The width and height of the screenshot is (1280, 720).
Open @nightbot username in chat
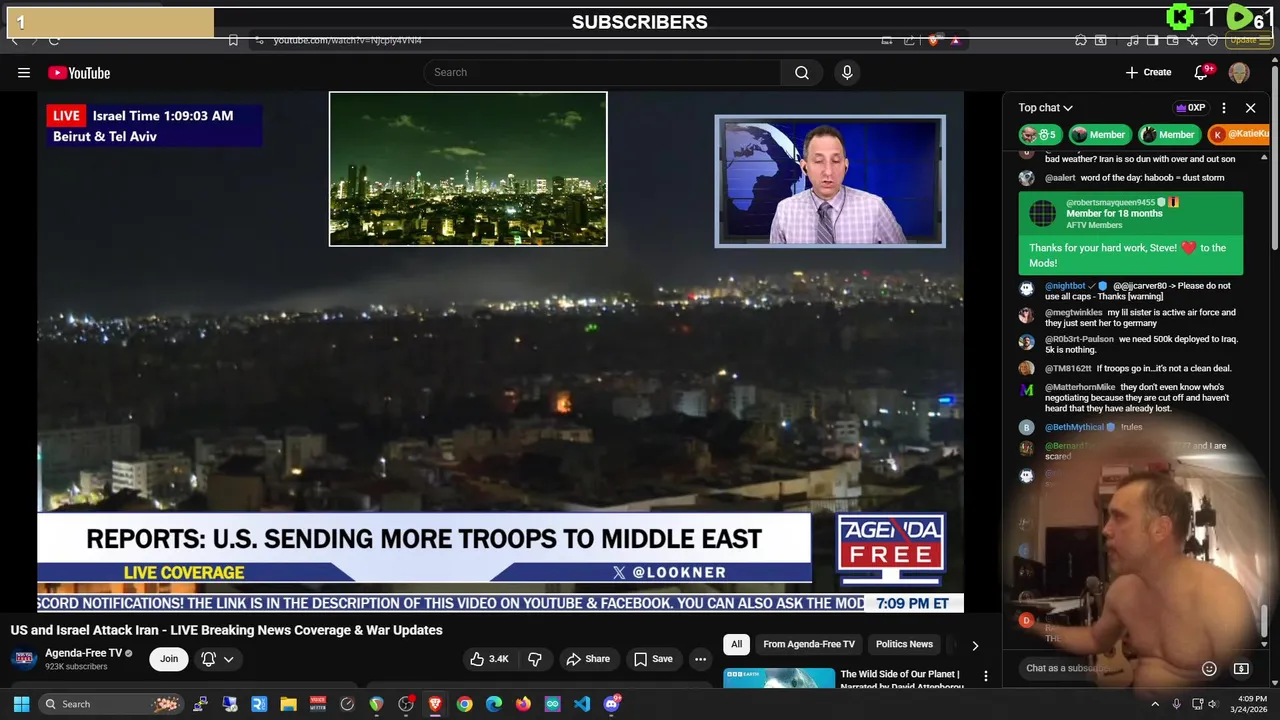1065,286
